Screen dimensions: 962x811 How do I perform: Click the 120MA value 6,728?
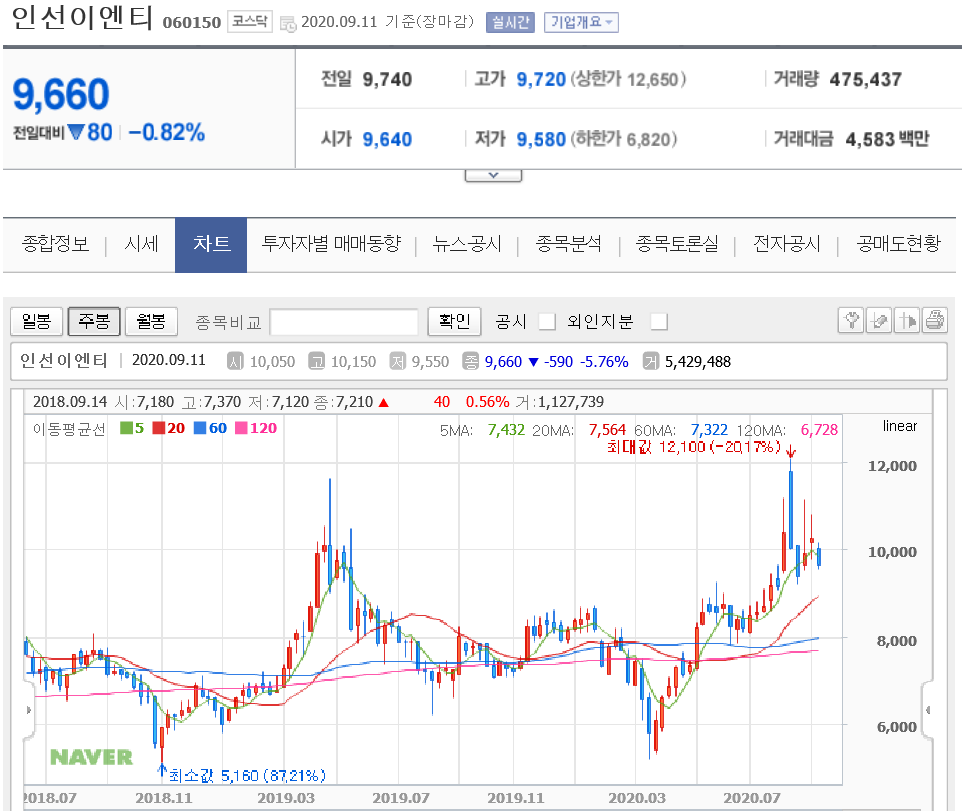point(819,430)
